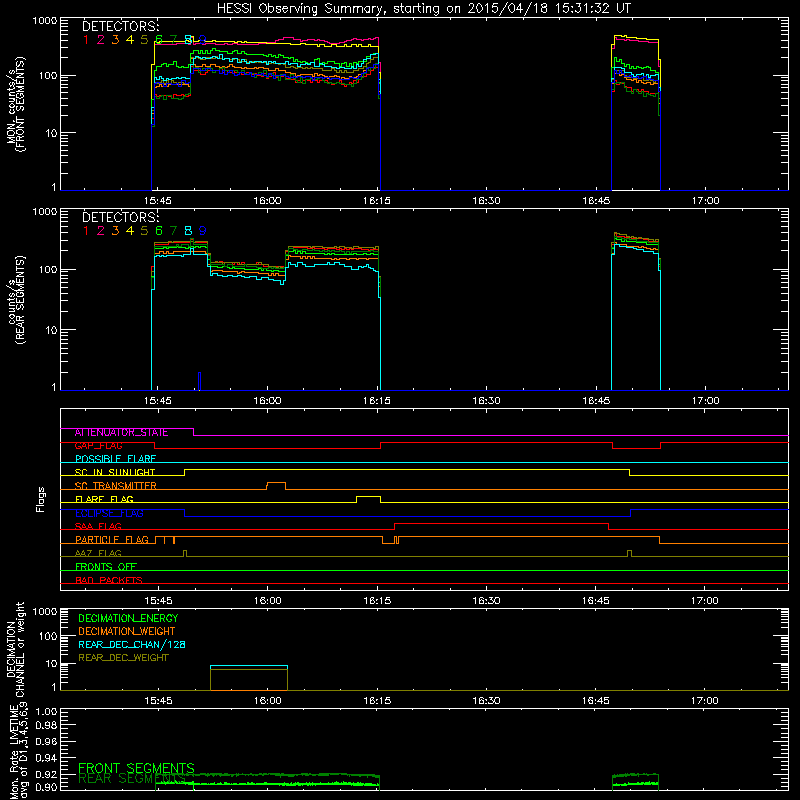Click the BAD_PACKETS flag label
Screen dimensions: 800x800
click(109, 580)
